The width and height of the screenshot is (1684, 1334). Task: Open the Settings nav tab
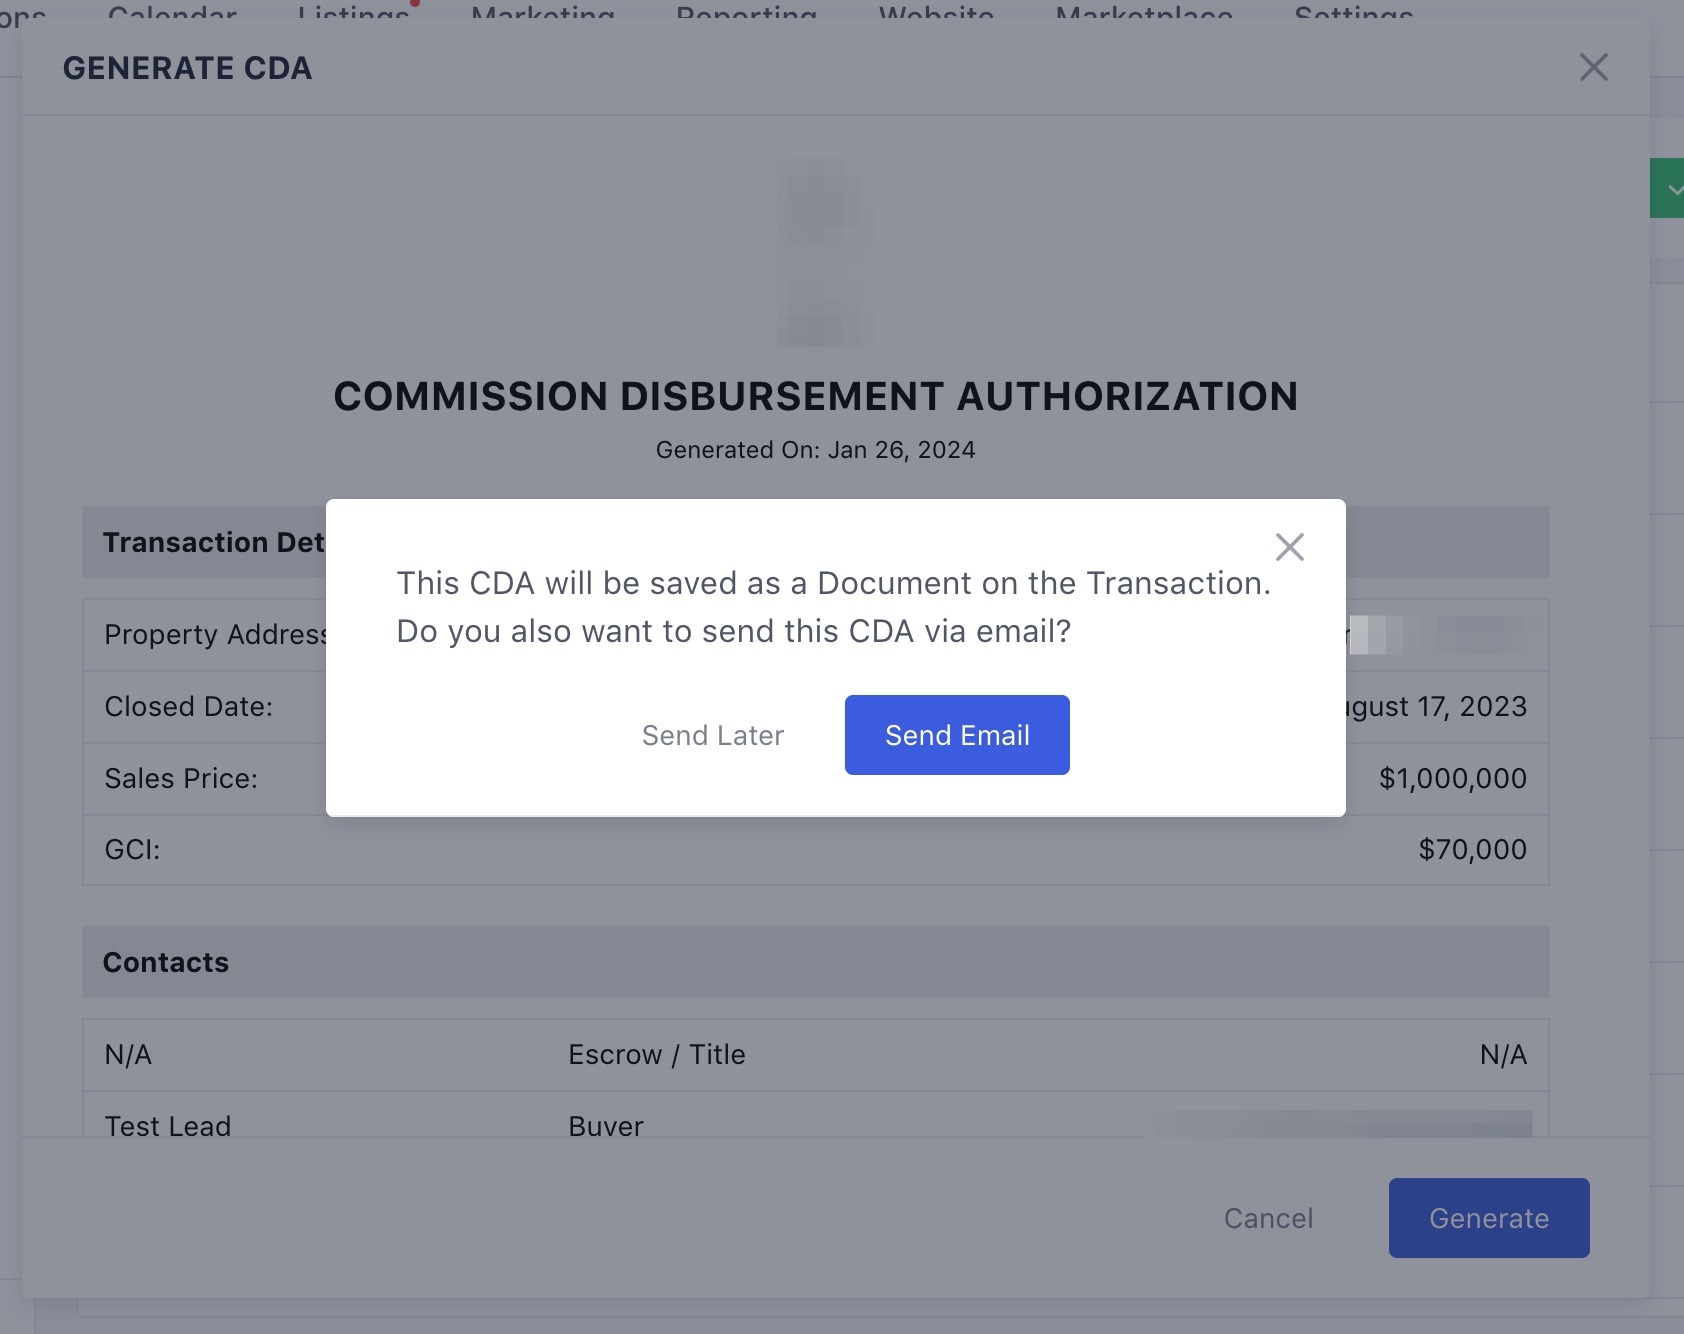click(1353, 12)
